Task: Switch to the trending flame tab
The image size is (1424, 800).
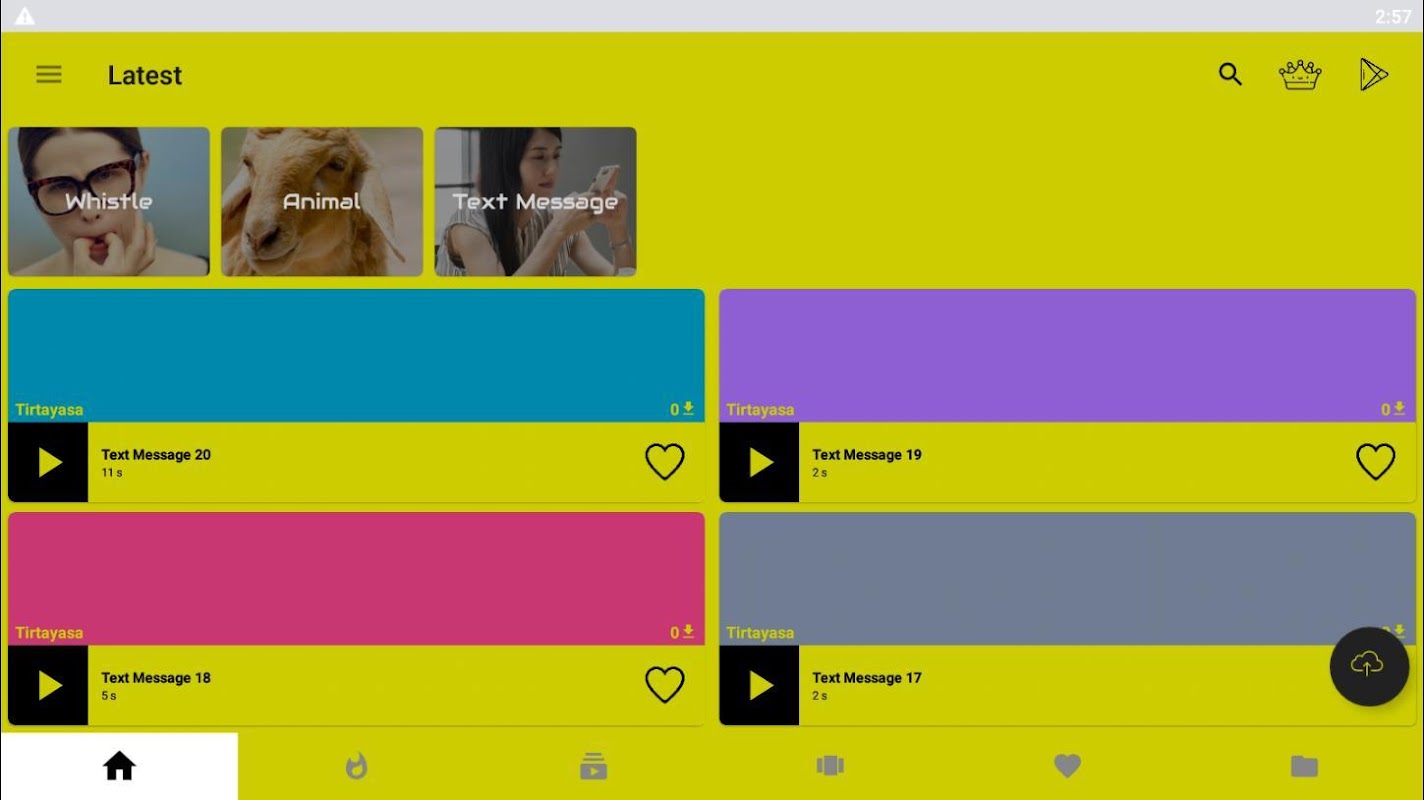Action: pos(356,767)
